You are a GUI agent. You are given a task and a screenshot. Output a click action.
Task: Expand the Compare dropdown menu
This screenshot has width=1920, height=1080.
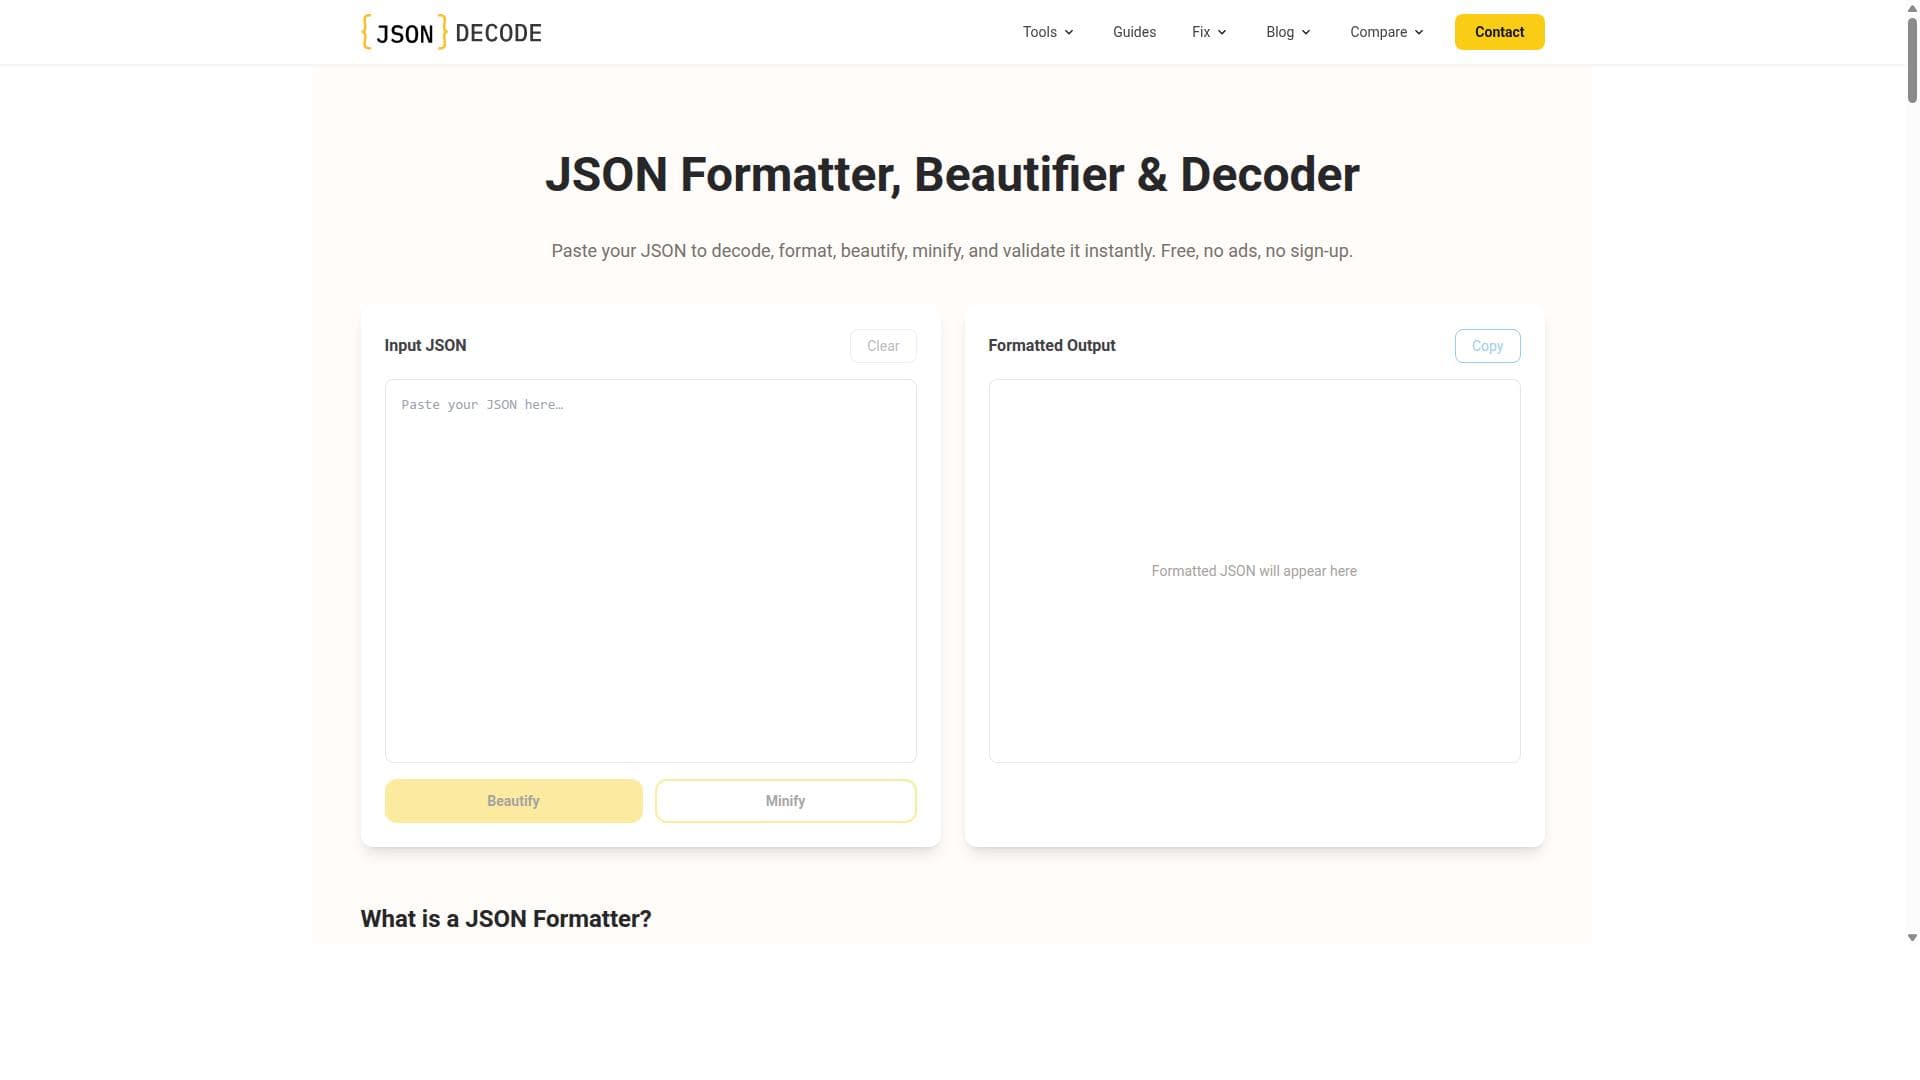[1386, 32]
